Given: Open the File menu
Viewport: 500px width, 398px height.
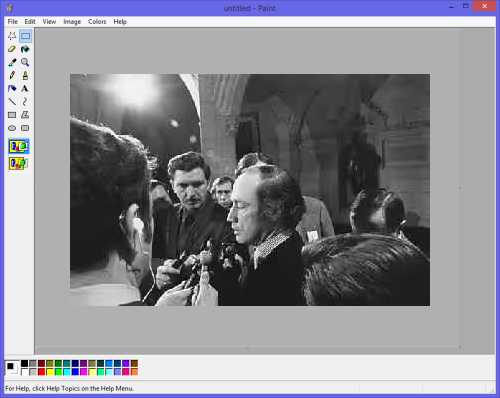Looking at the screenshot, I should [x=13, y=22].
